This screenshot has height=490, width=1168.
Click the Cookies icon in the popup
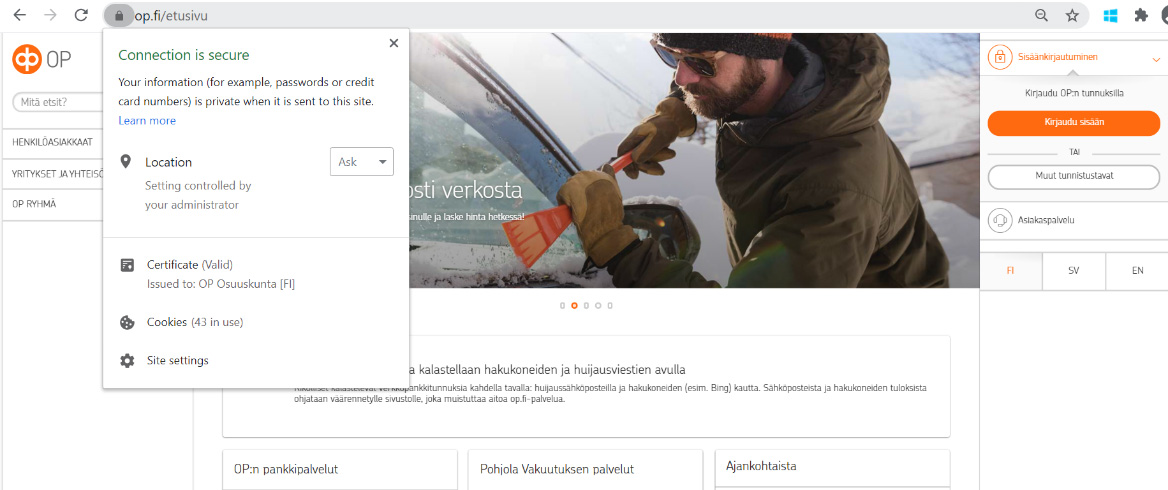click(x=127, y=322)
